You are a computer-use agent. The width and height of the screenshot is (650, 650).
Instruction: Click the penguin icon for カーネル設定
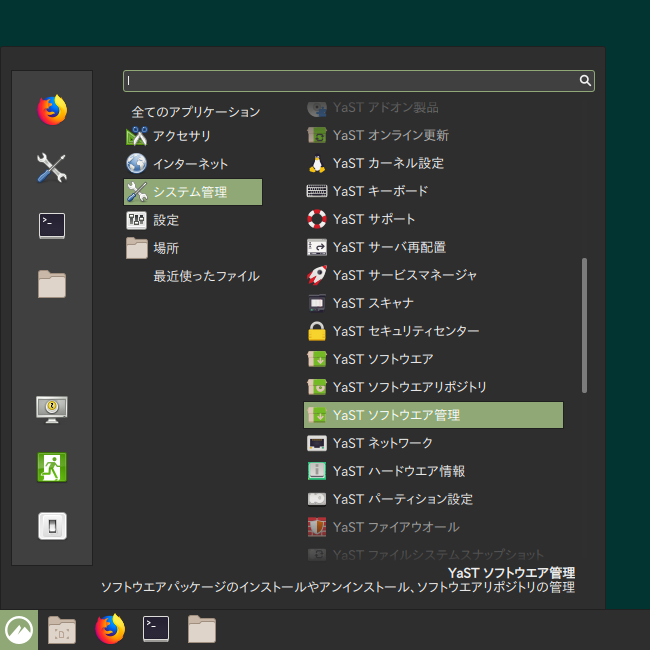317,163
